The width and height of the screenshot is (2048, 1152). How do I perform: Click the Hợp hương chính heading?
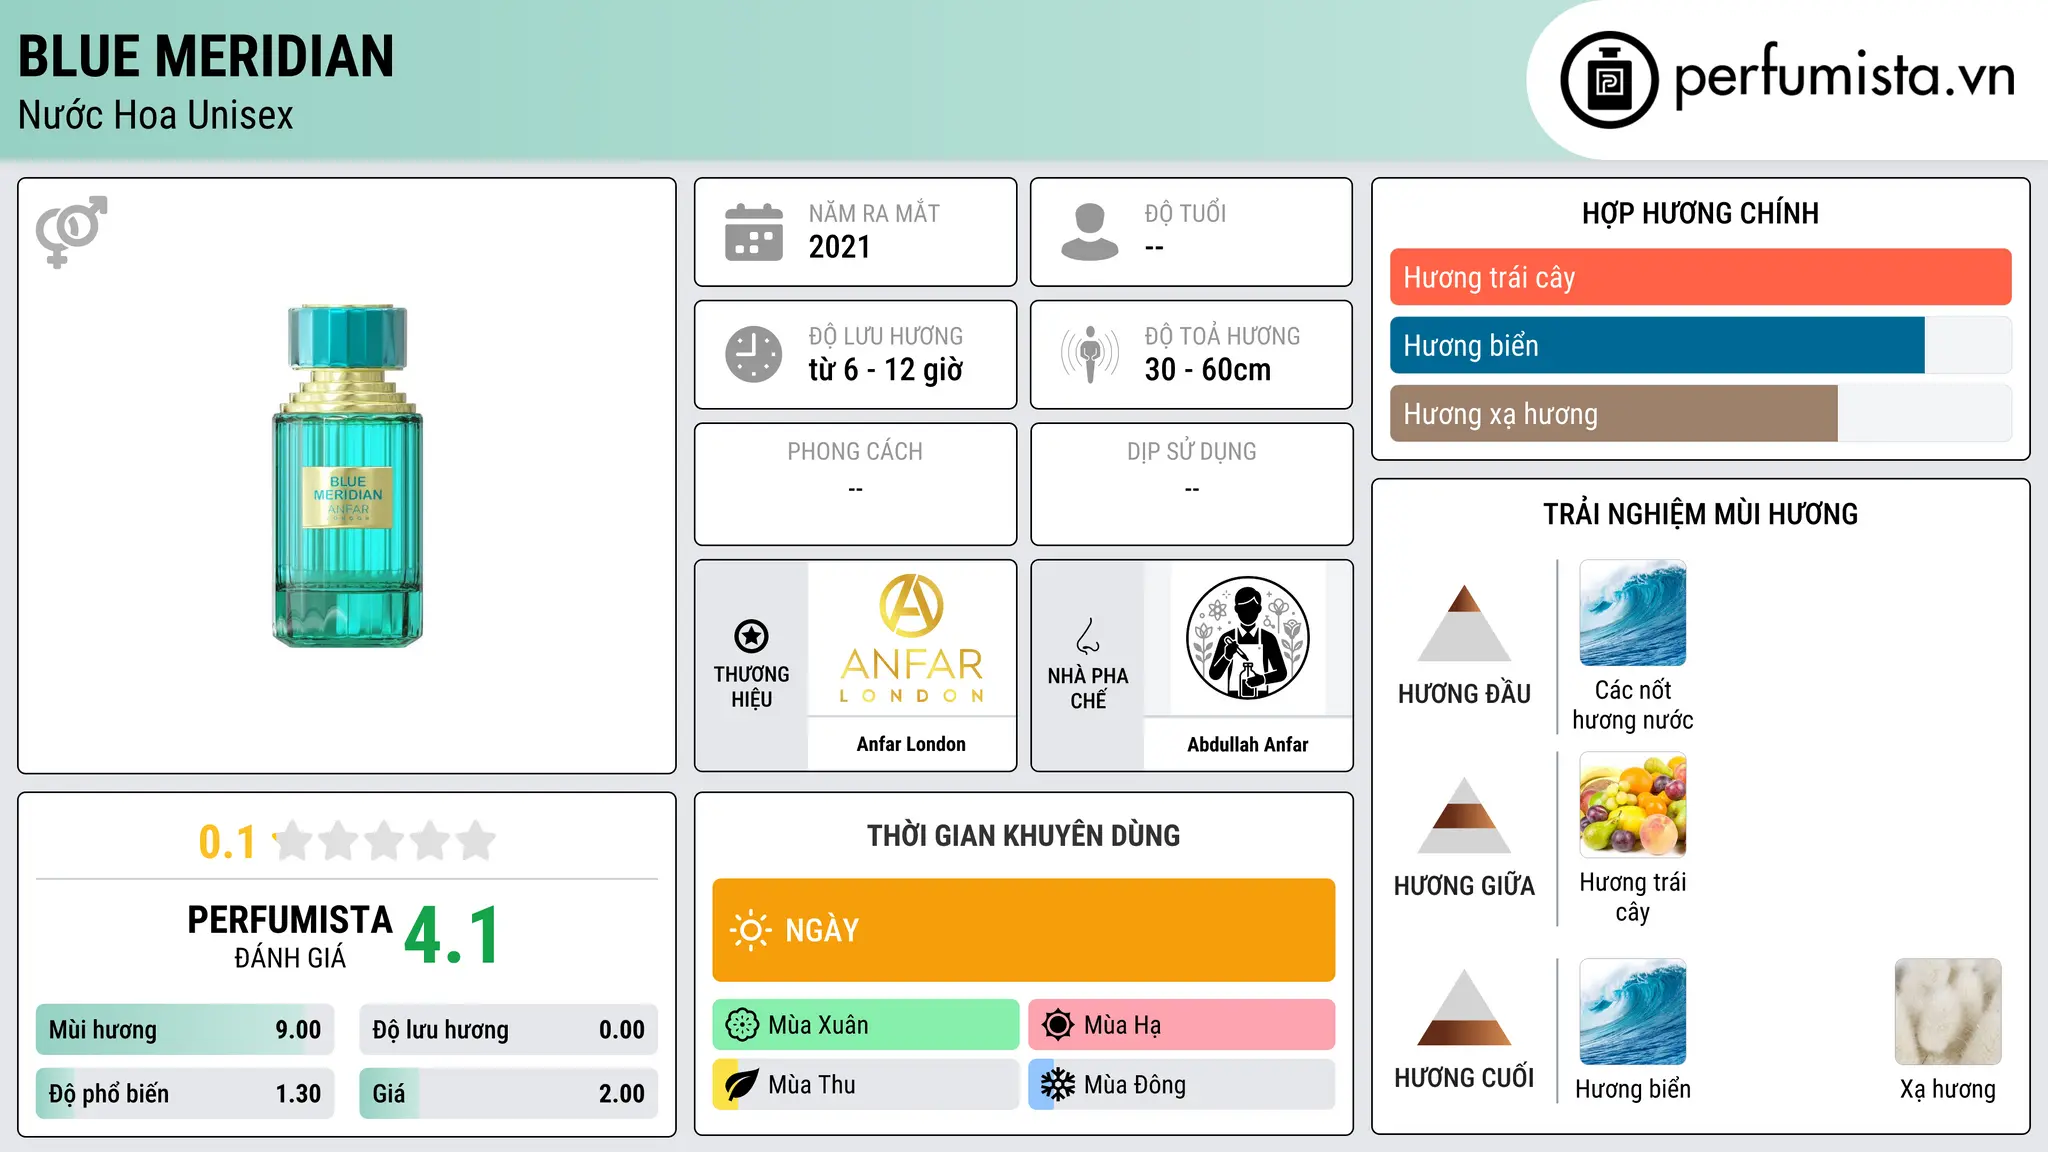[x=1700, y=213]
